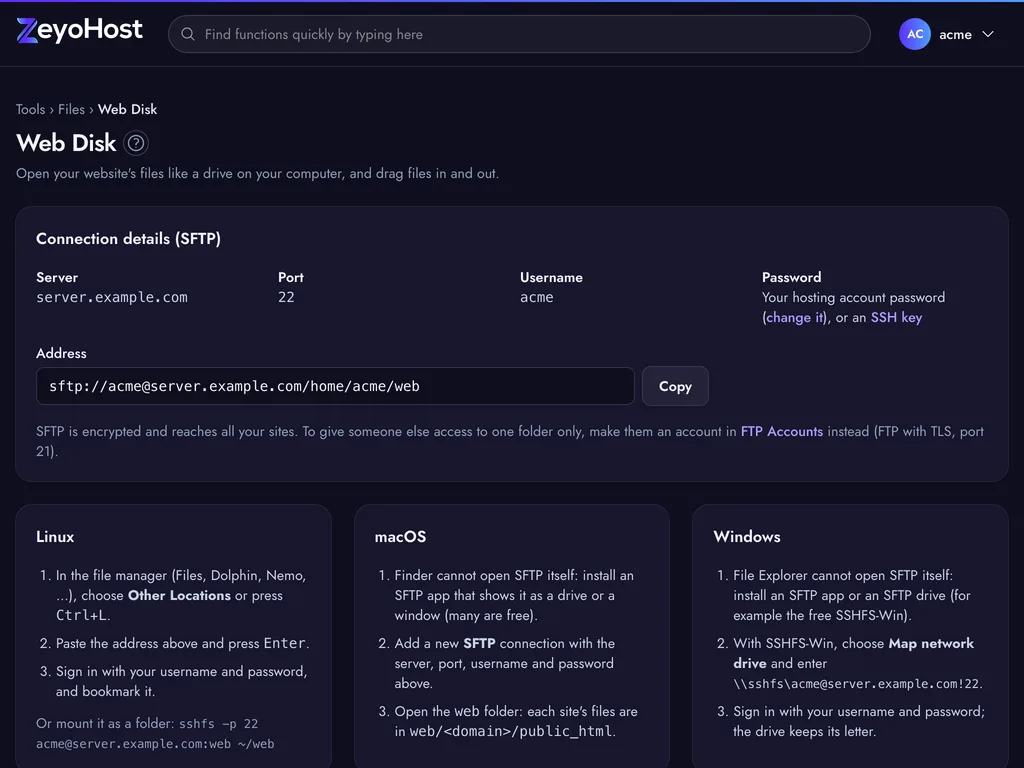
Task: Go to the Tools breadcrumb
Action: pos(31,109)
